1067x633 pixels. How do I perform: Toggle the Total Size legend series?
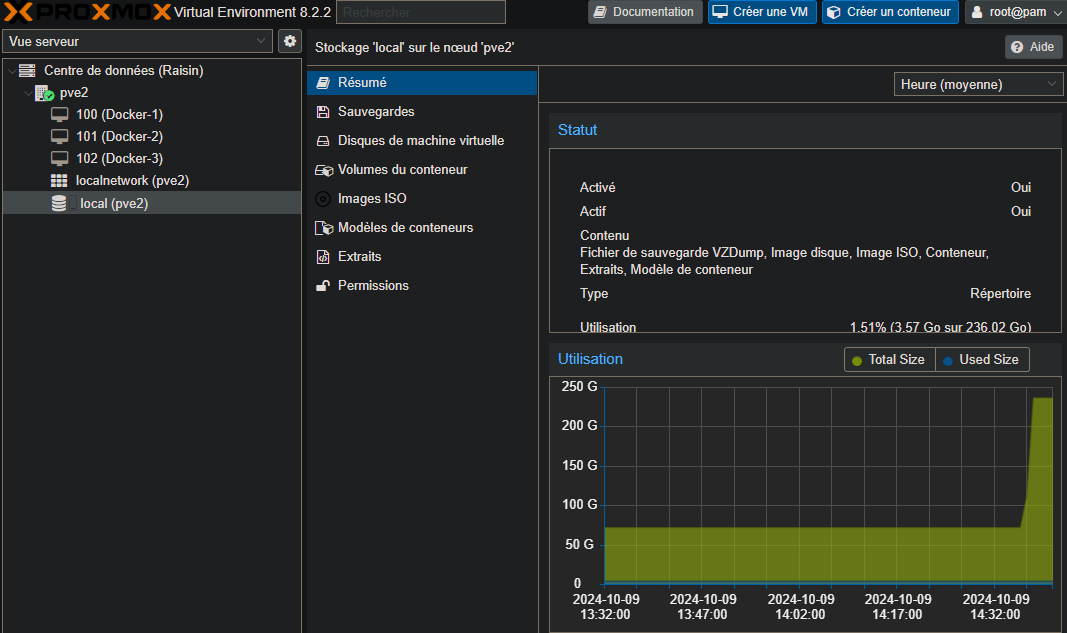click(x=888, y=360)
